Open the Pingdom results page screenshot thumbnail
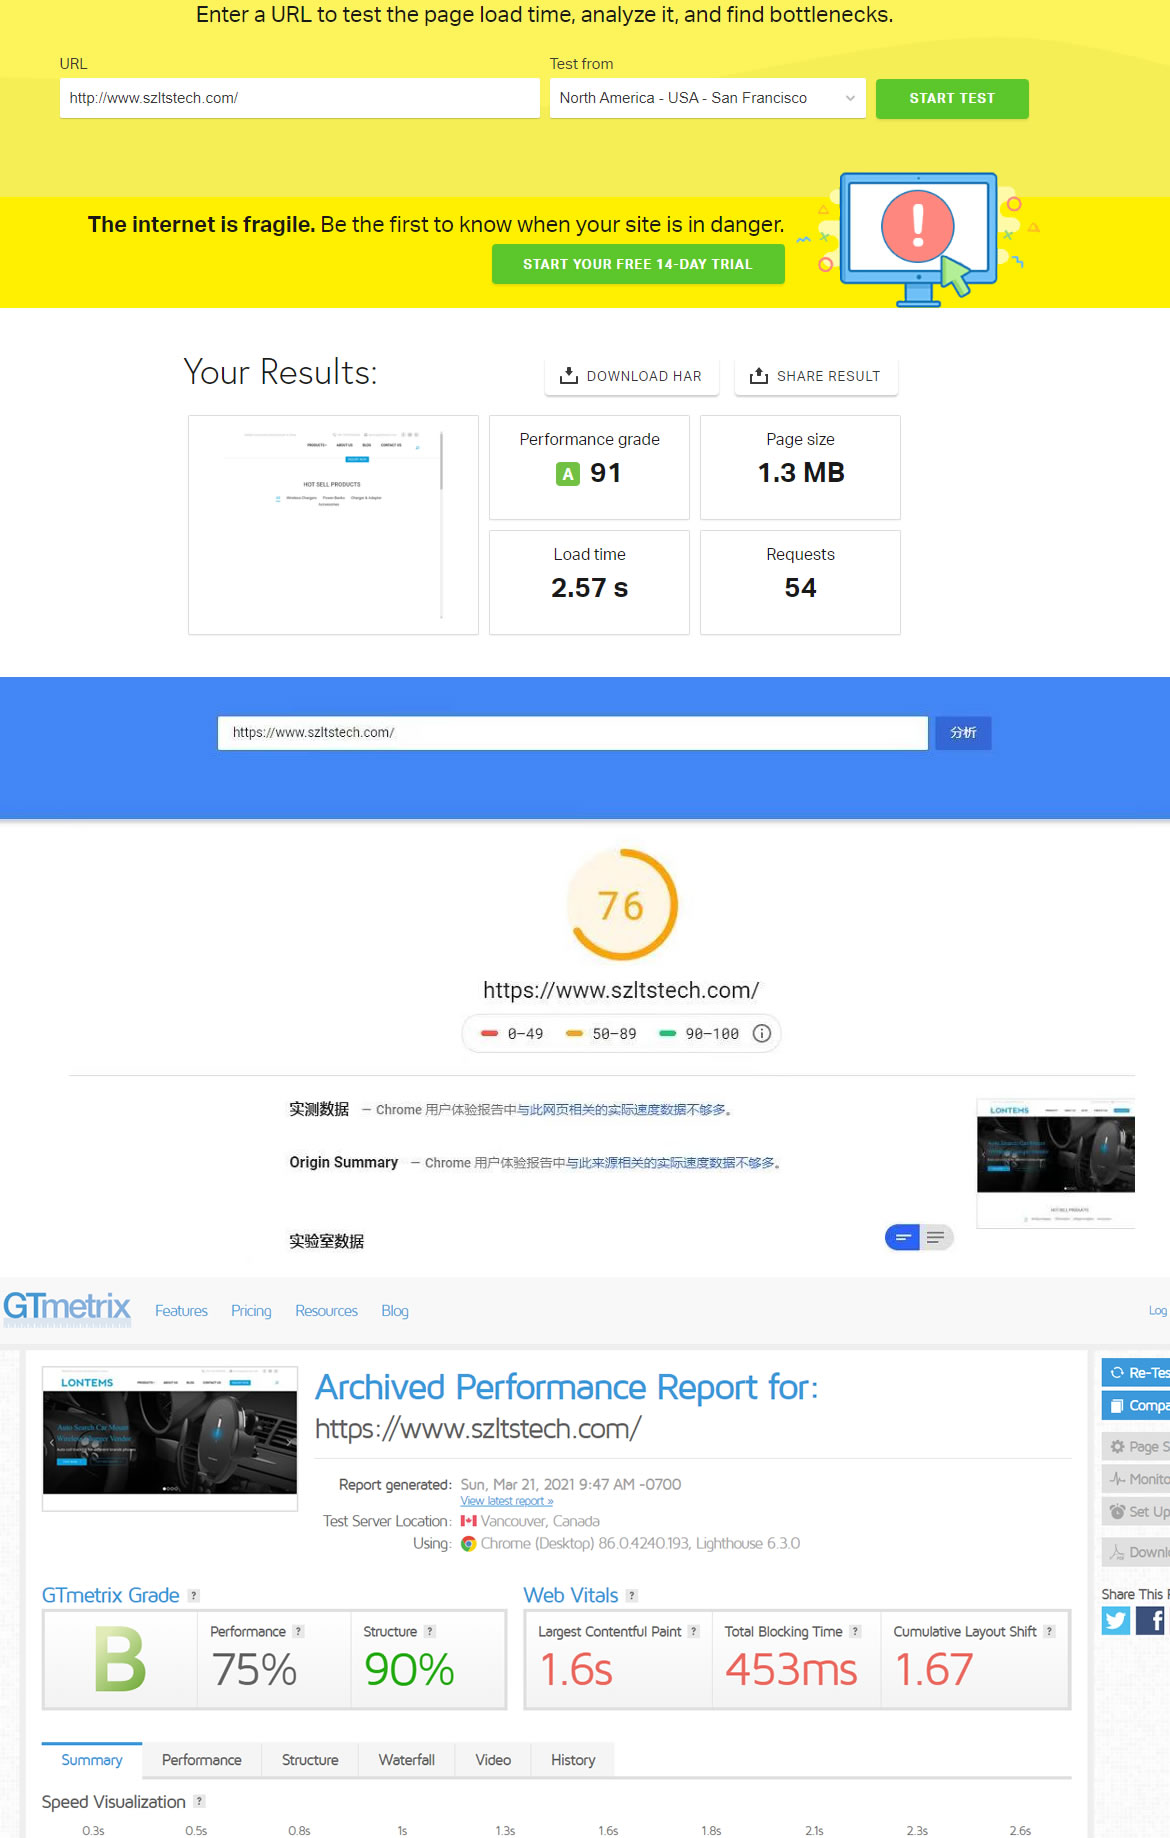This screenshot has height=1838, width=1170. click(x=333, y=525)
